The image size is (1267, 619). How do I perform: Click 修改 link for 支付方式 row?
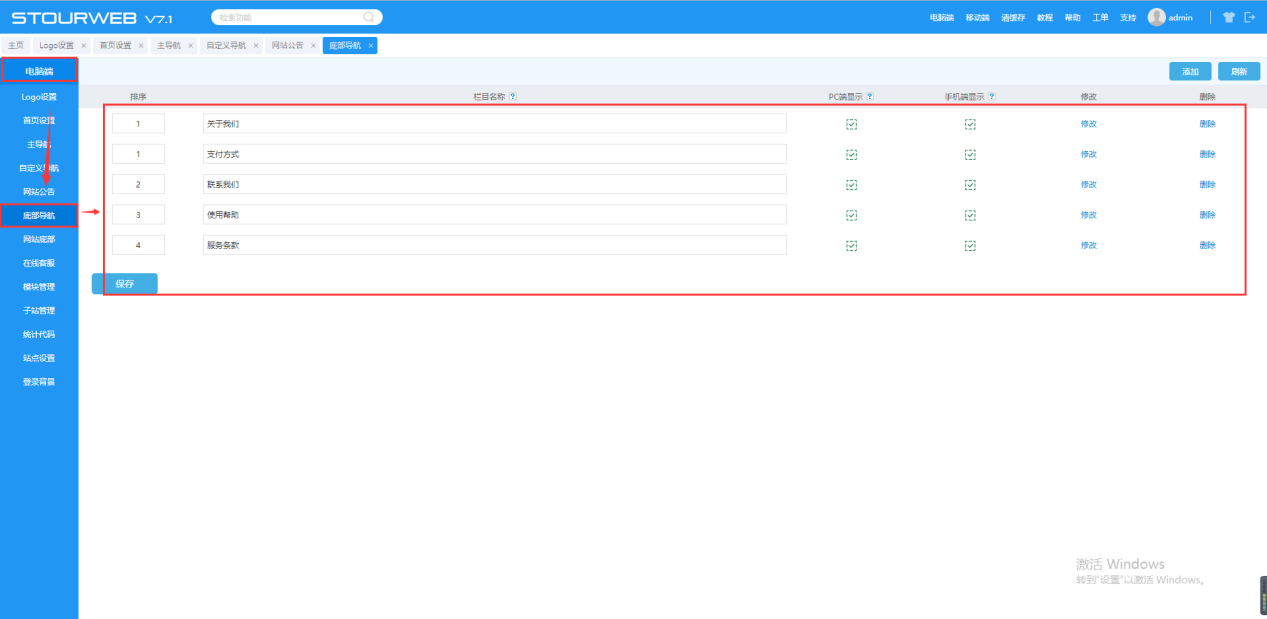(1088, 154)
